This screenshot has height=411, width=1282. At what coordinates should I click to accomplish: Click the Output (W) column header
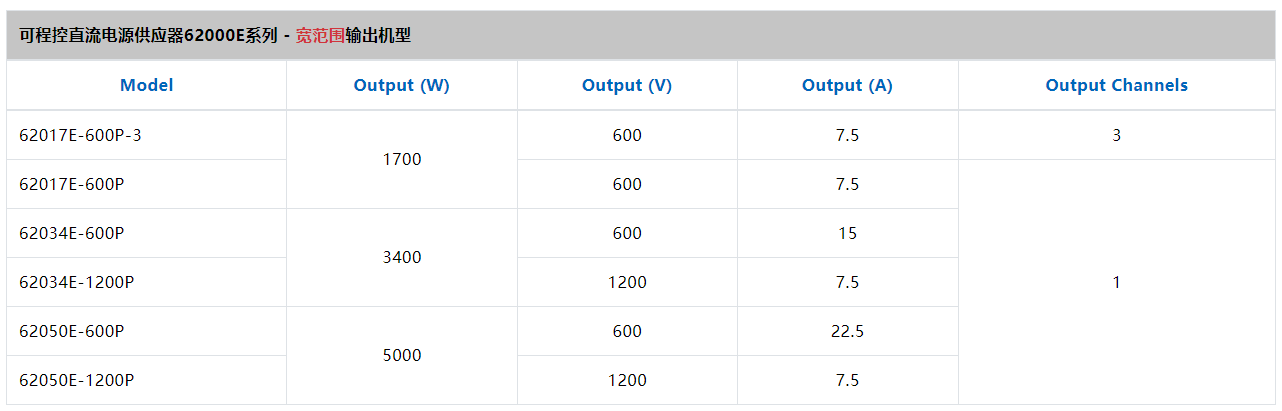coord(402,86)
